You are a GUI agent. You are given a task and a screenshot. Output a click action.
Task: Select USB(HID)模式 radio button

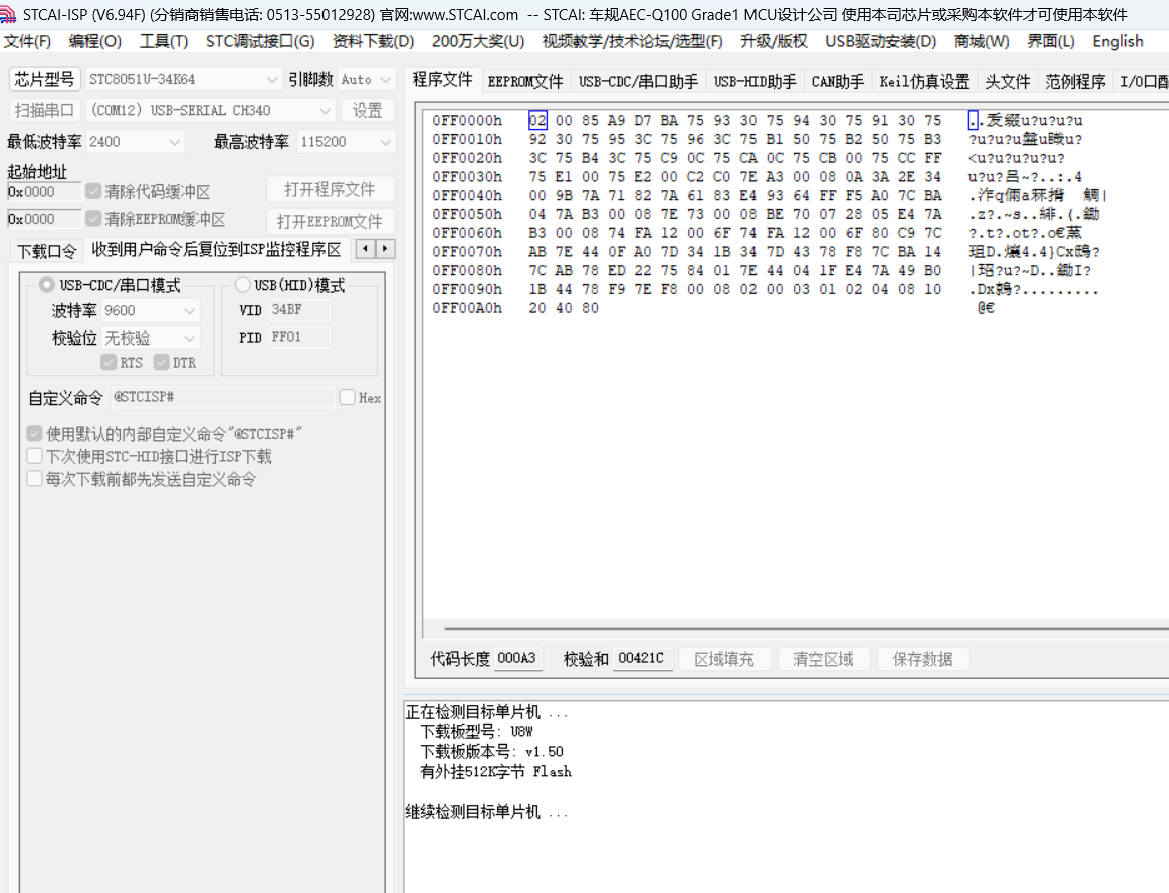(x=242, y=285)
